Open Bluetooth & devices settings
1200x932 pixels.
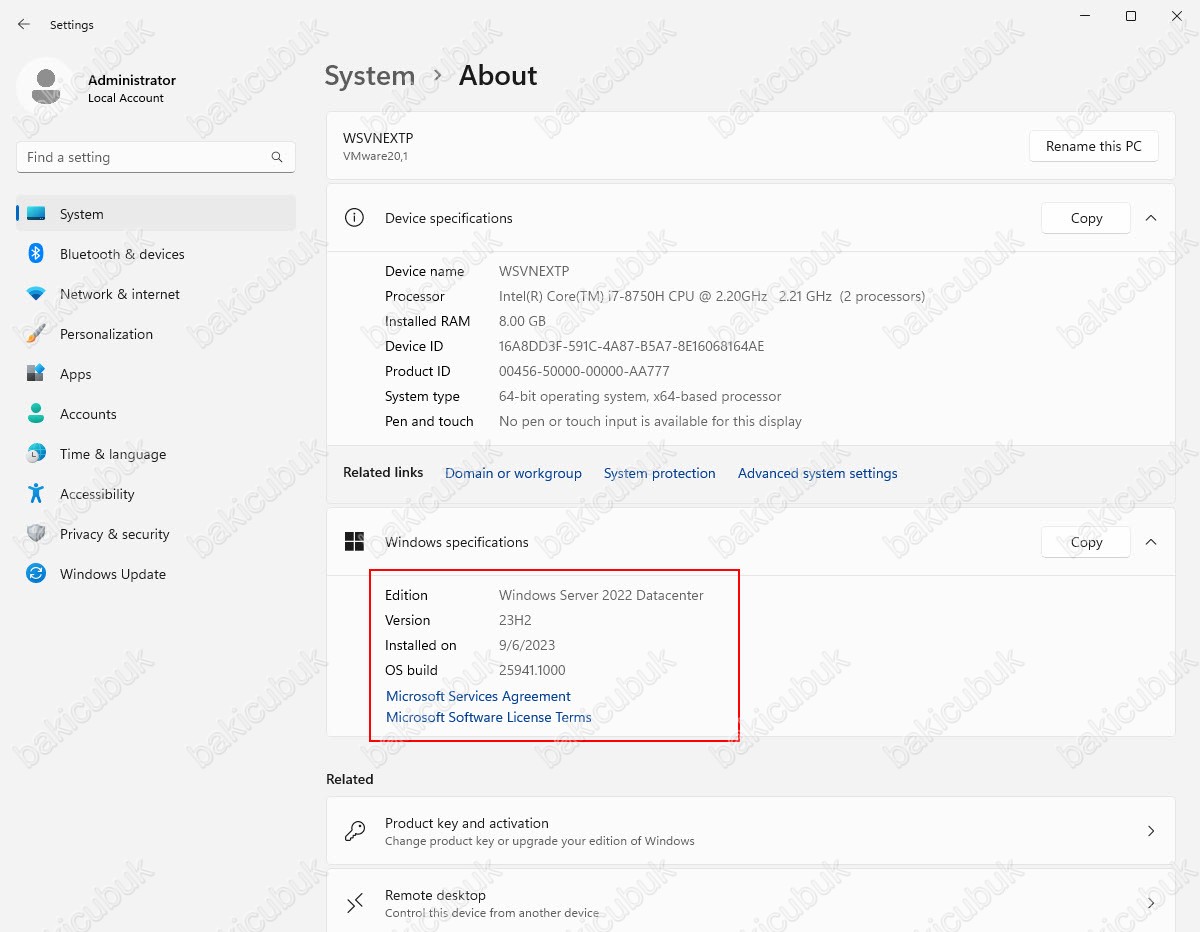(x=156, y=254)
